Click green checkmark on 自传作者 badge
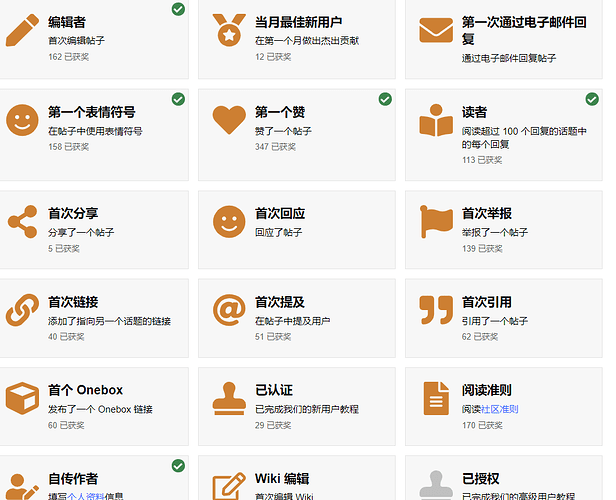The image size is (616, 500). 178,466
